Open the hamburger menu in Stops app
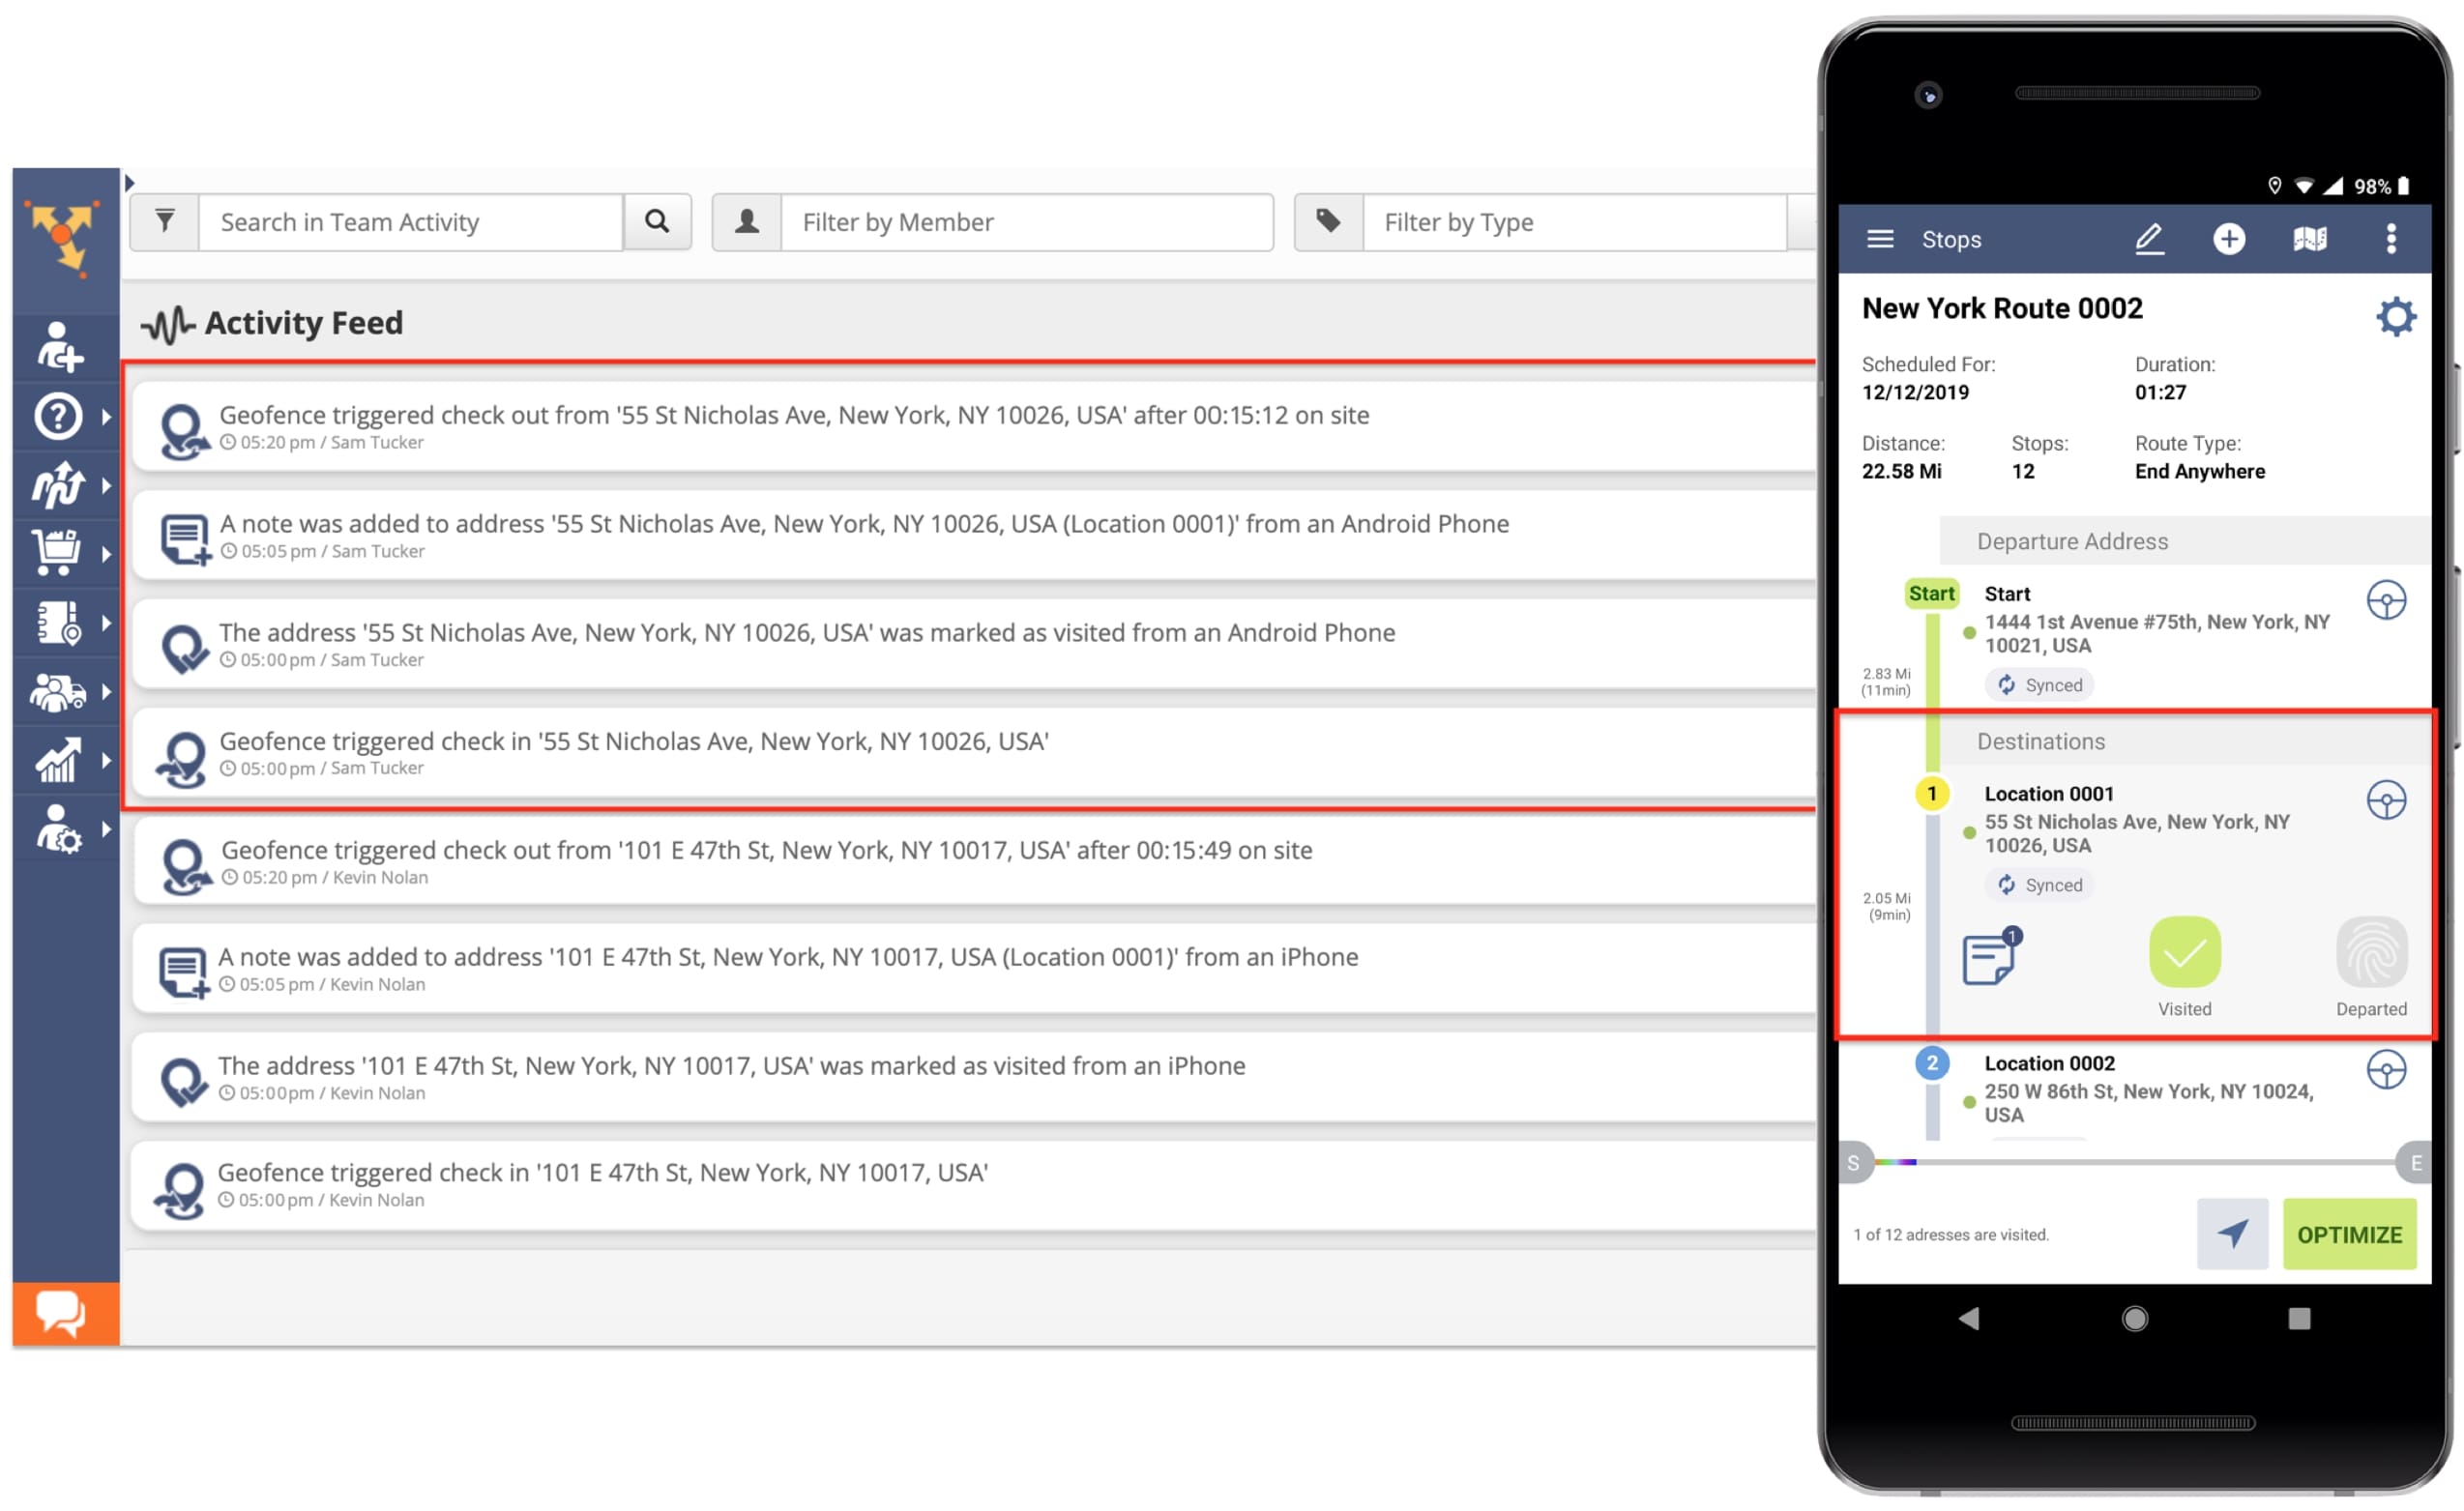Viewport: 2464px width, 1511px height. click(x=1880, y=239)
